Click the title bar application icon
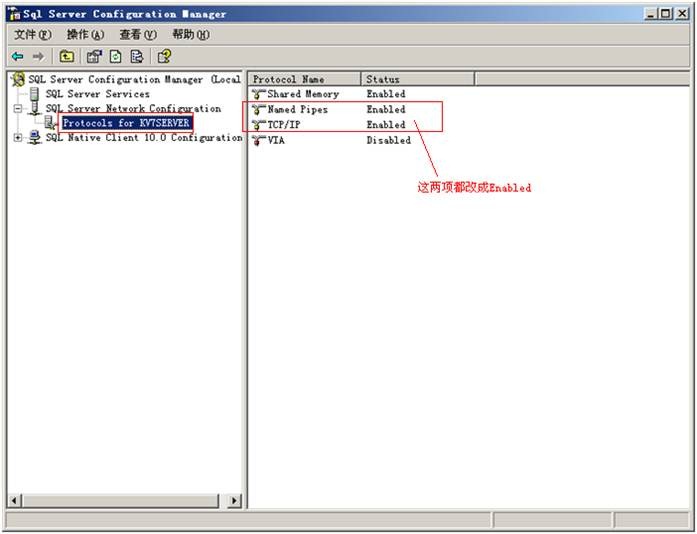This screenshot has height=534, width=697. click(14, 14)
